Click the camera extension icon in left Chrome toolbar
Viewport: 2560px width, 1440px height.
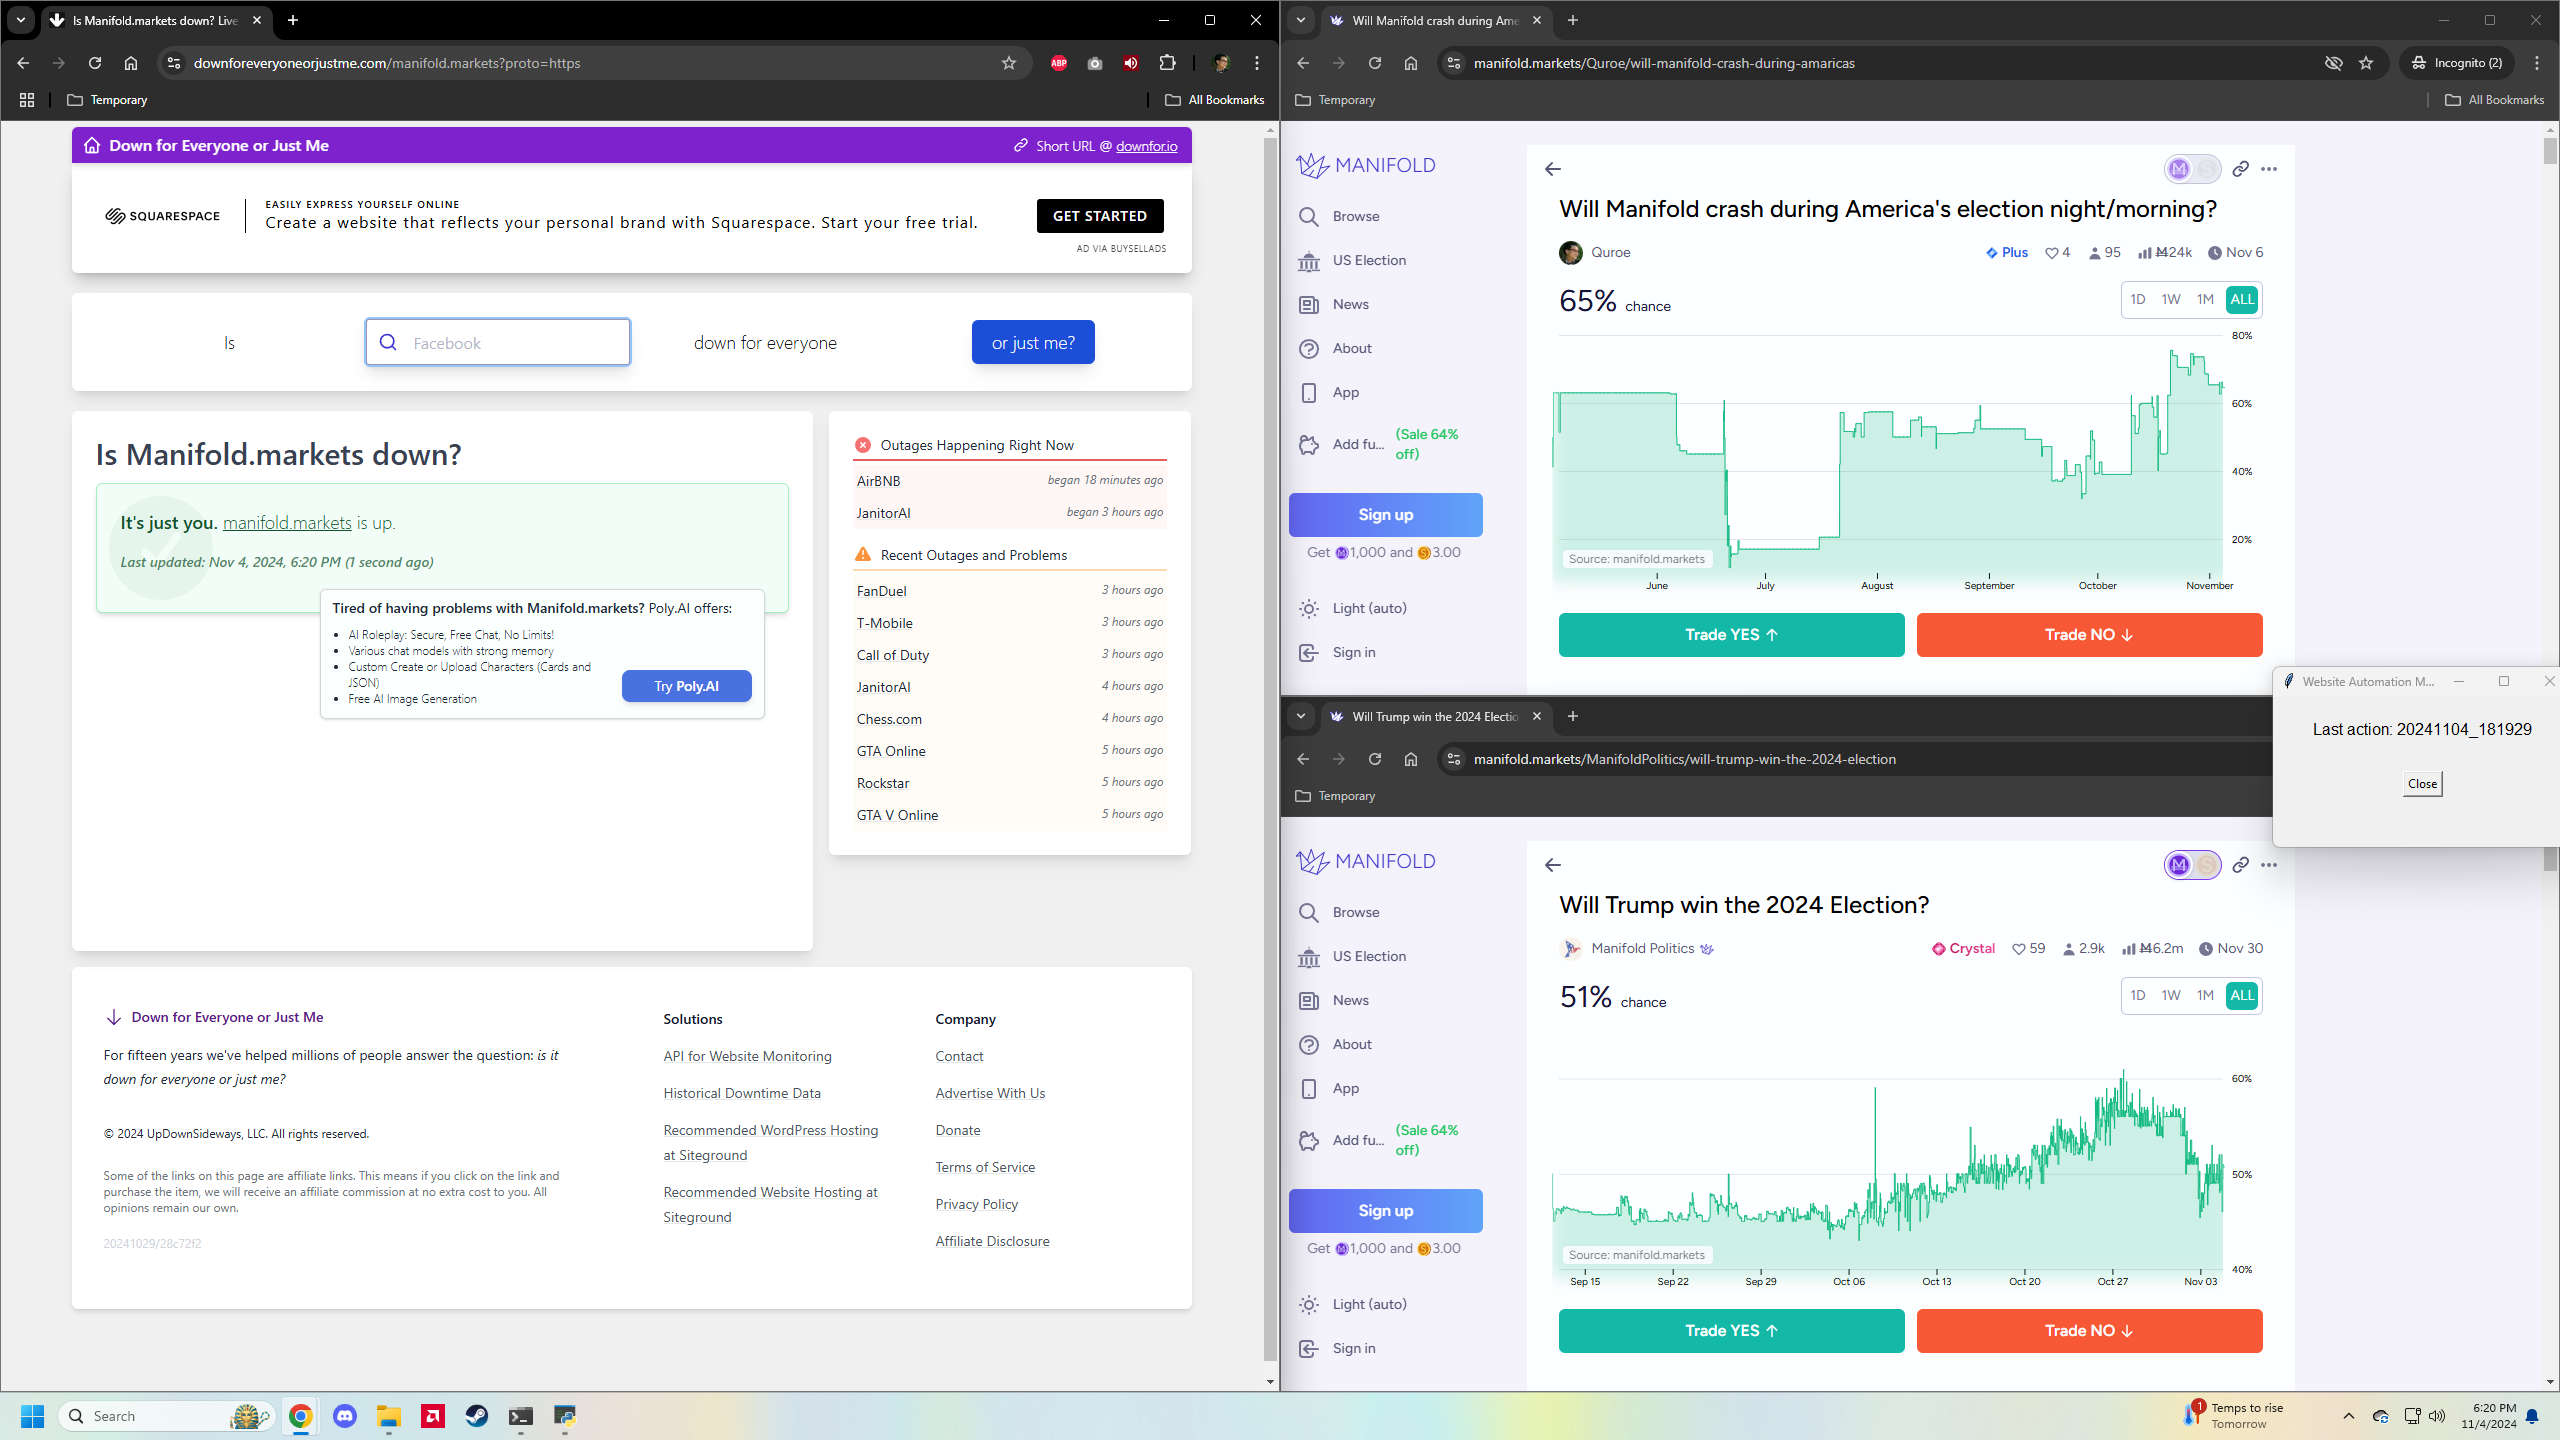pyautogui.click(x=1095, y=63)
